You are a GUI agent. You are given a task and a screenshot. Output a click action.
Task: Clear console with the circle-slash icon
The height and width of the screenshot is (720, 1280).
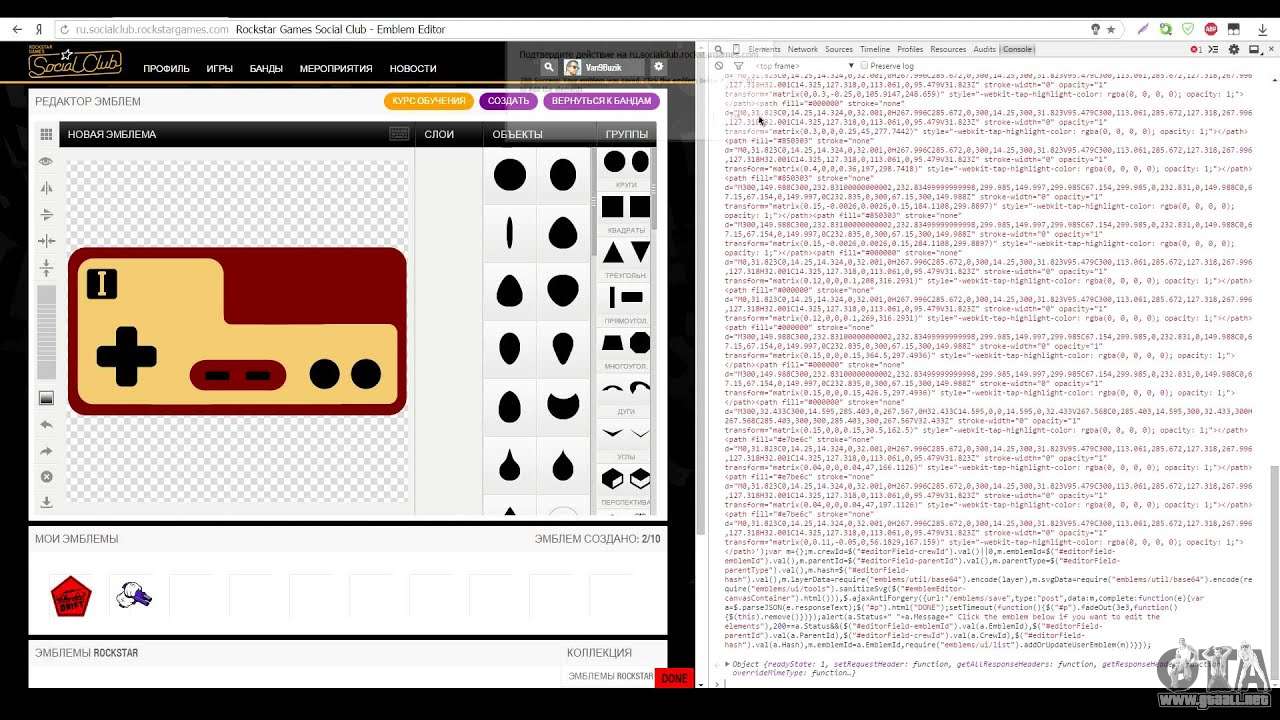click(x=718, y=66)
